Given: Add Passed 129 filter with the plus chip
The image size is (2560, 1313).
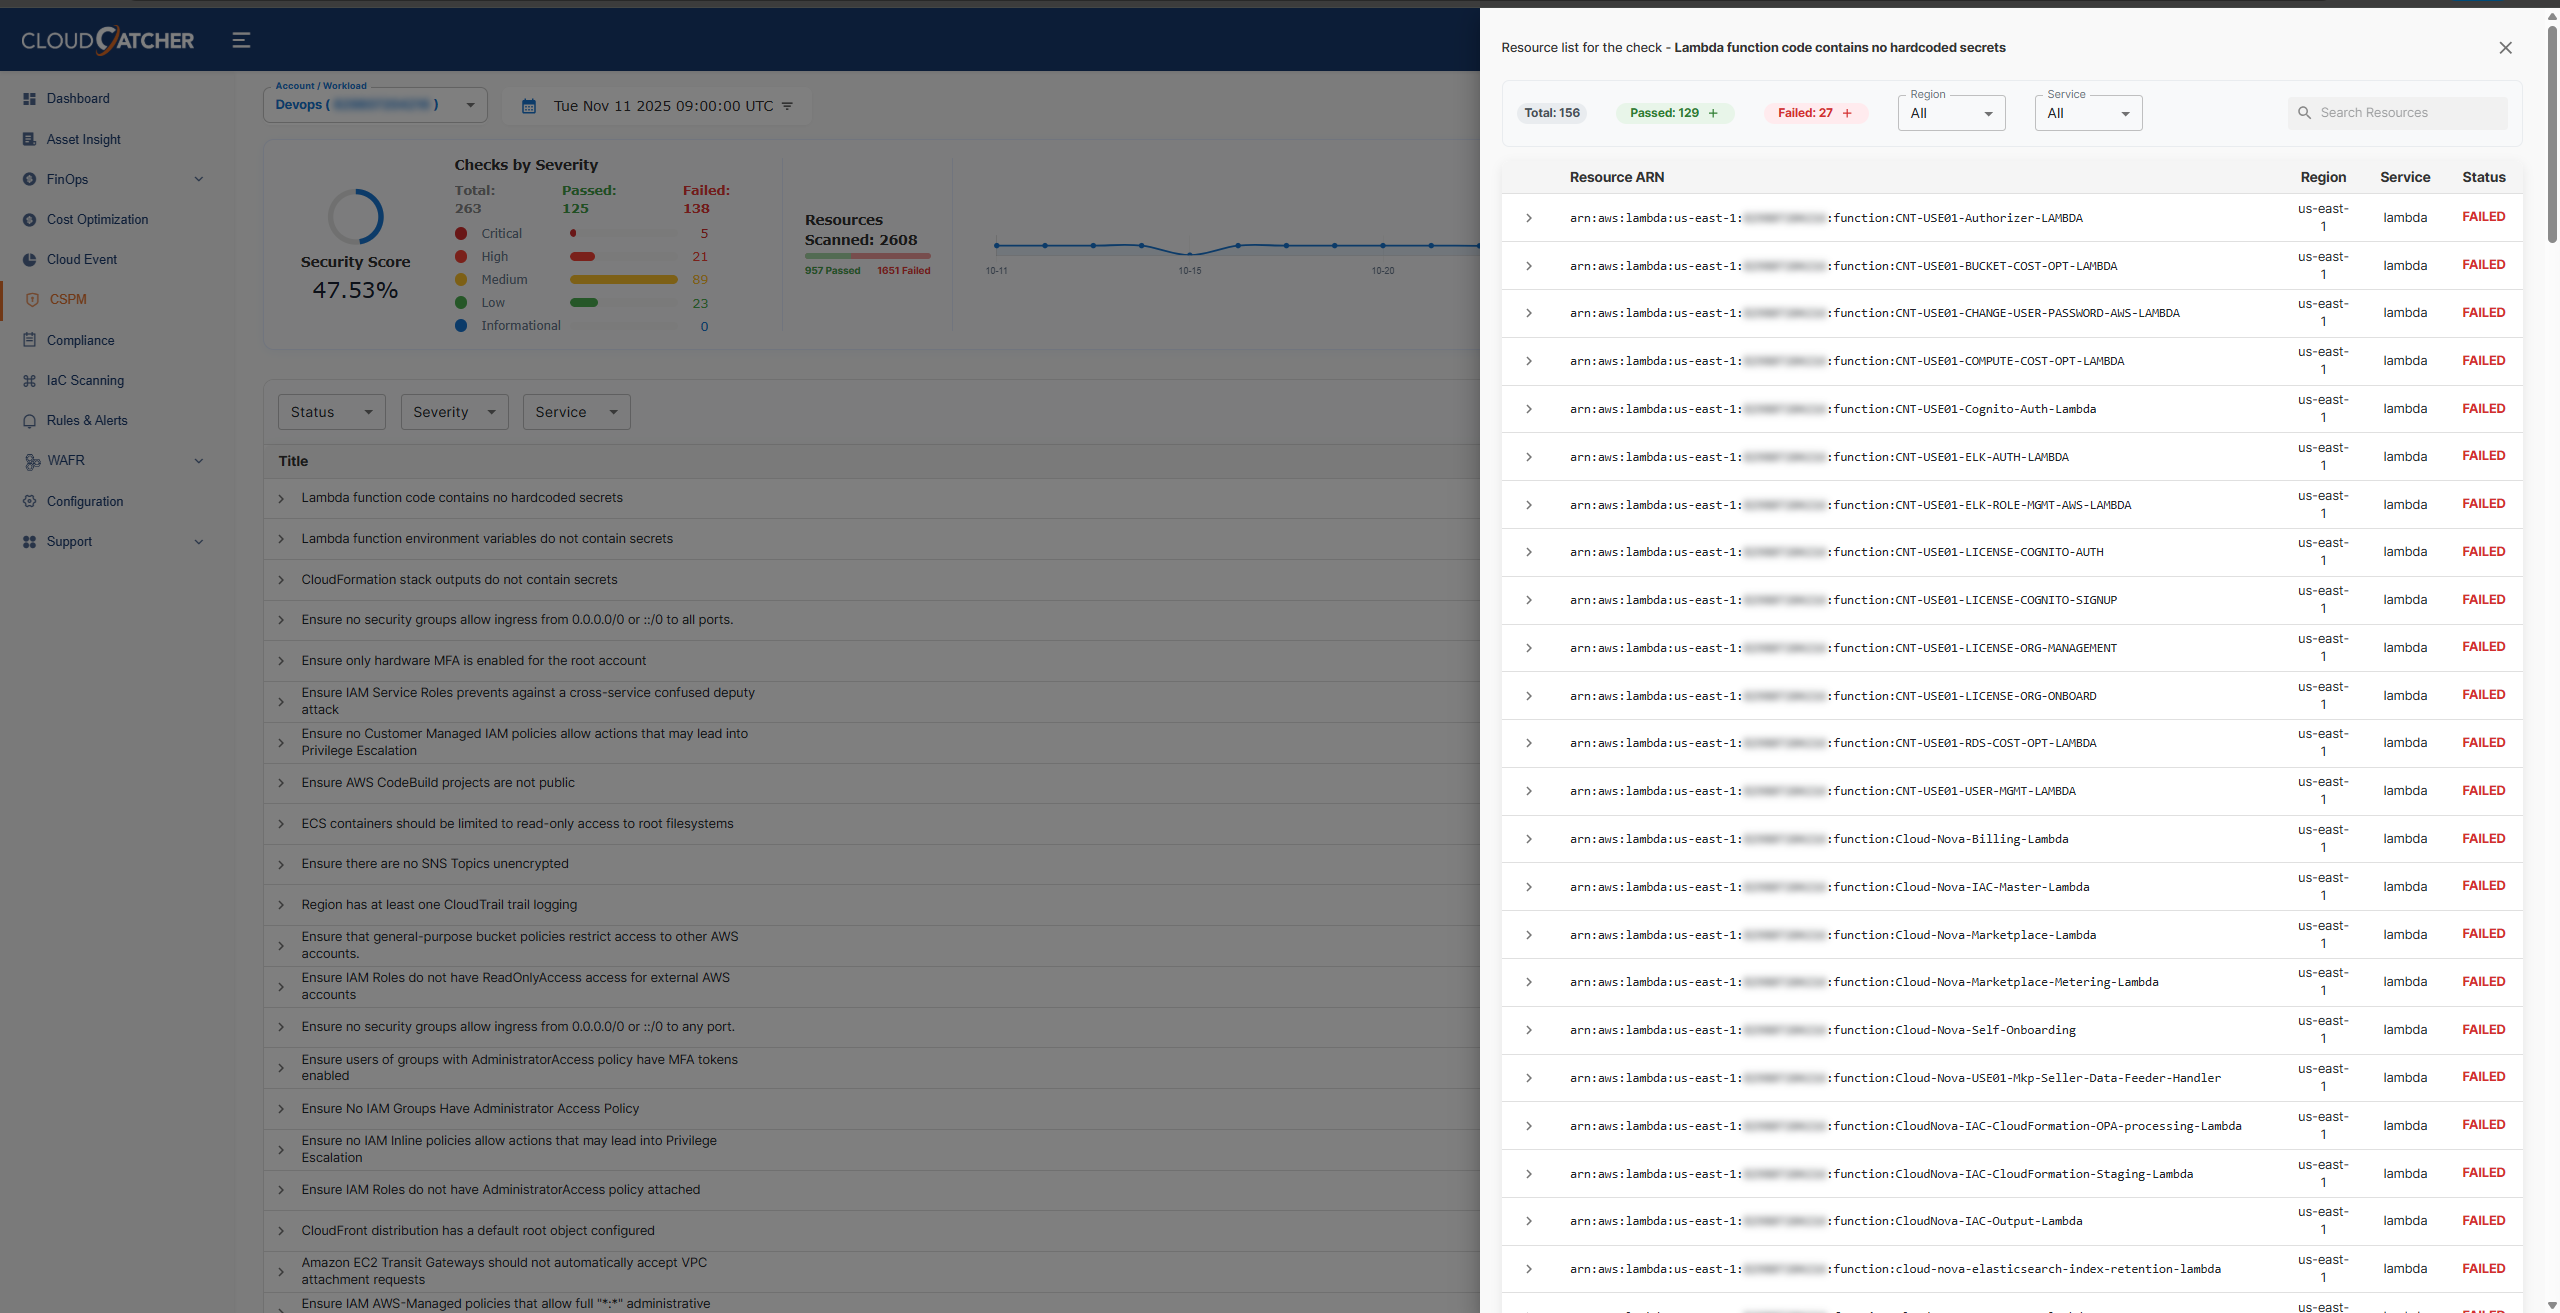Looking at the screenshot, I should pyautogui.click(x=1712, y=113).
